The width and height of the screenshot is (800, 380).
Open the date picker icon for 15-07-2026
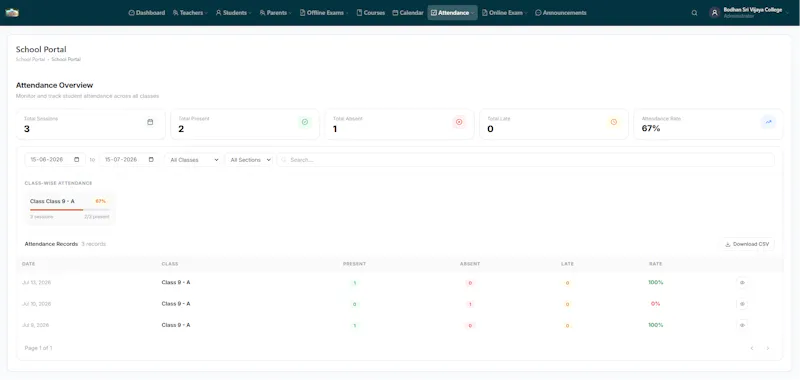point(151,160)
